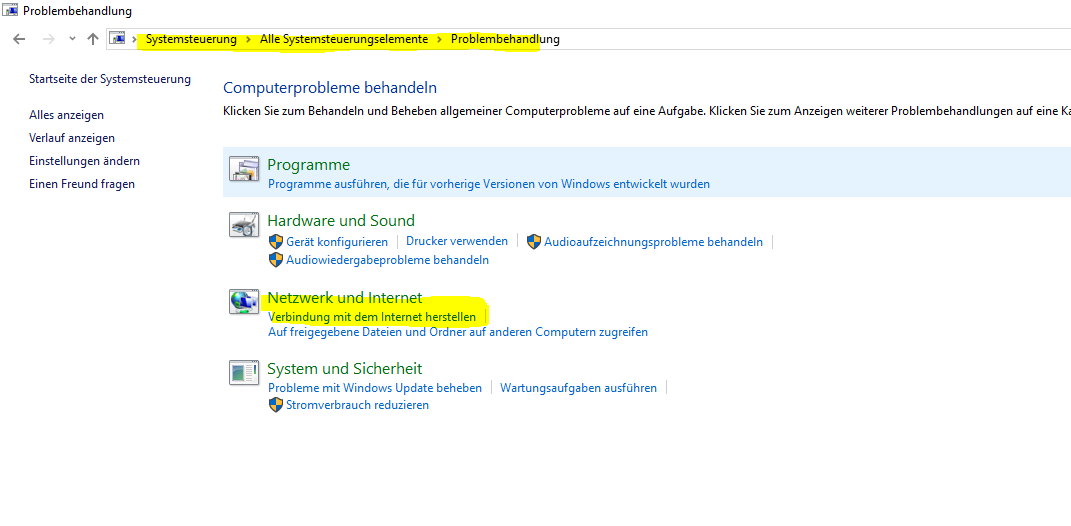
Task: Open shared files and folders access link
Action: click(458, 332)
